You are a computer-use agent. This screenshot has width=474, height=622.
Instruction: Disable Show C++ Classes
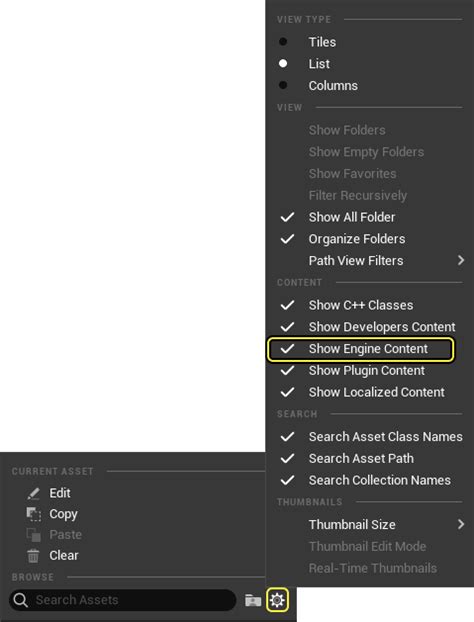[x=360, y=305]
